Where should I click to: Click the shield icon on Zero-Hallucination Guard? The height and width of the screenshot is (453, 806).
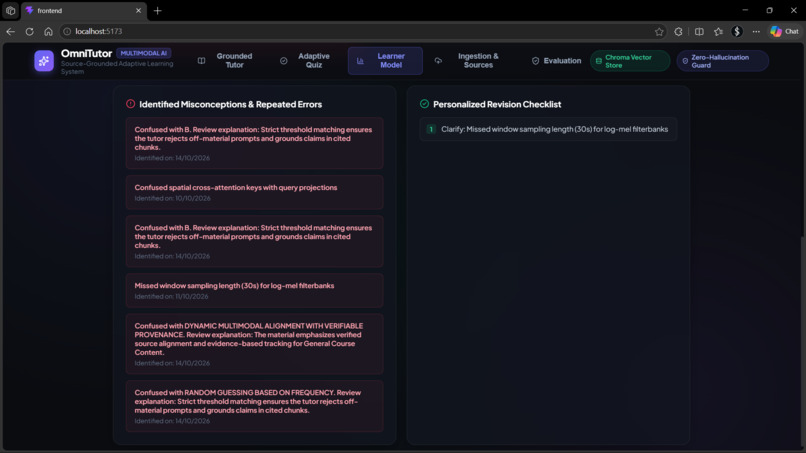pos(685,61)
